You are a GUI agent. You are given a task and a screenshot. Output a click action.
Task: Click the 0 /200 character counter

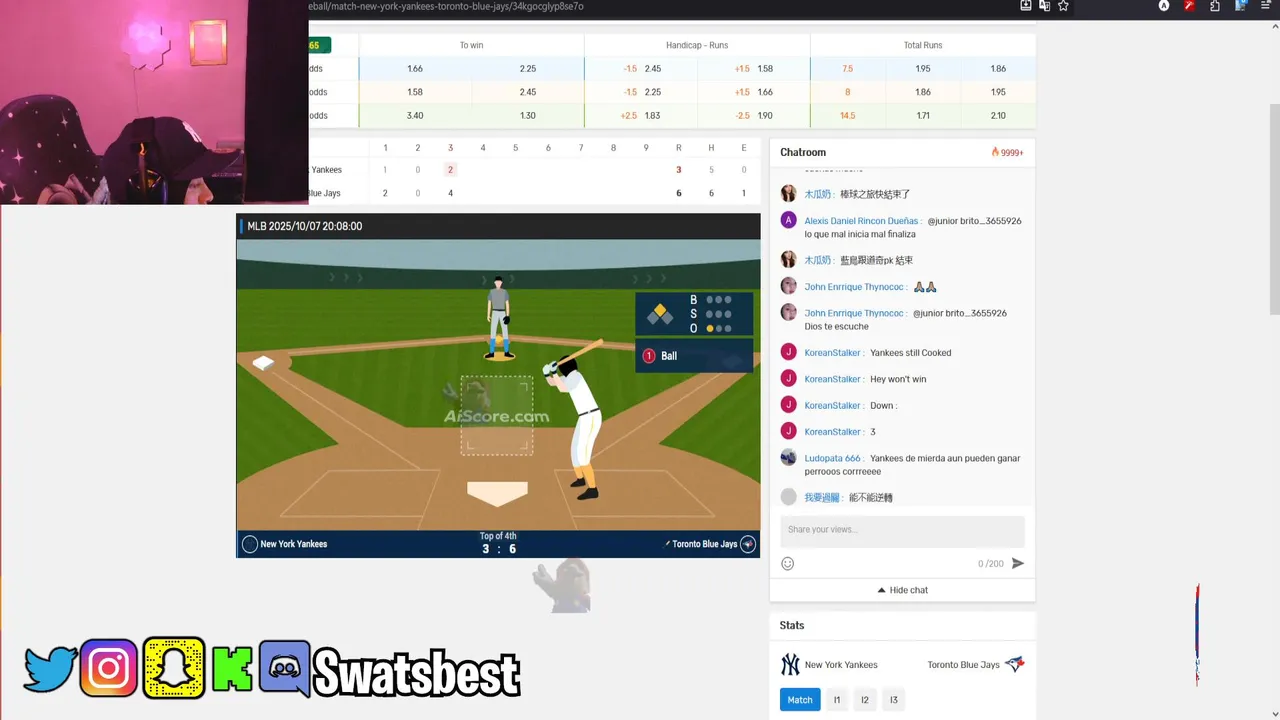(x=990, y=564)
